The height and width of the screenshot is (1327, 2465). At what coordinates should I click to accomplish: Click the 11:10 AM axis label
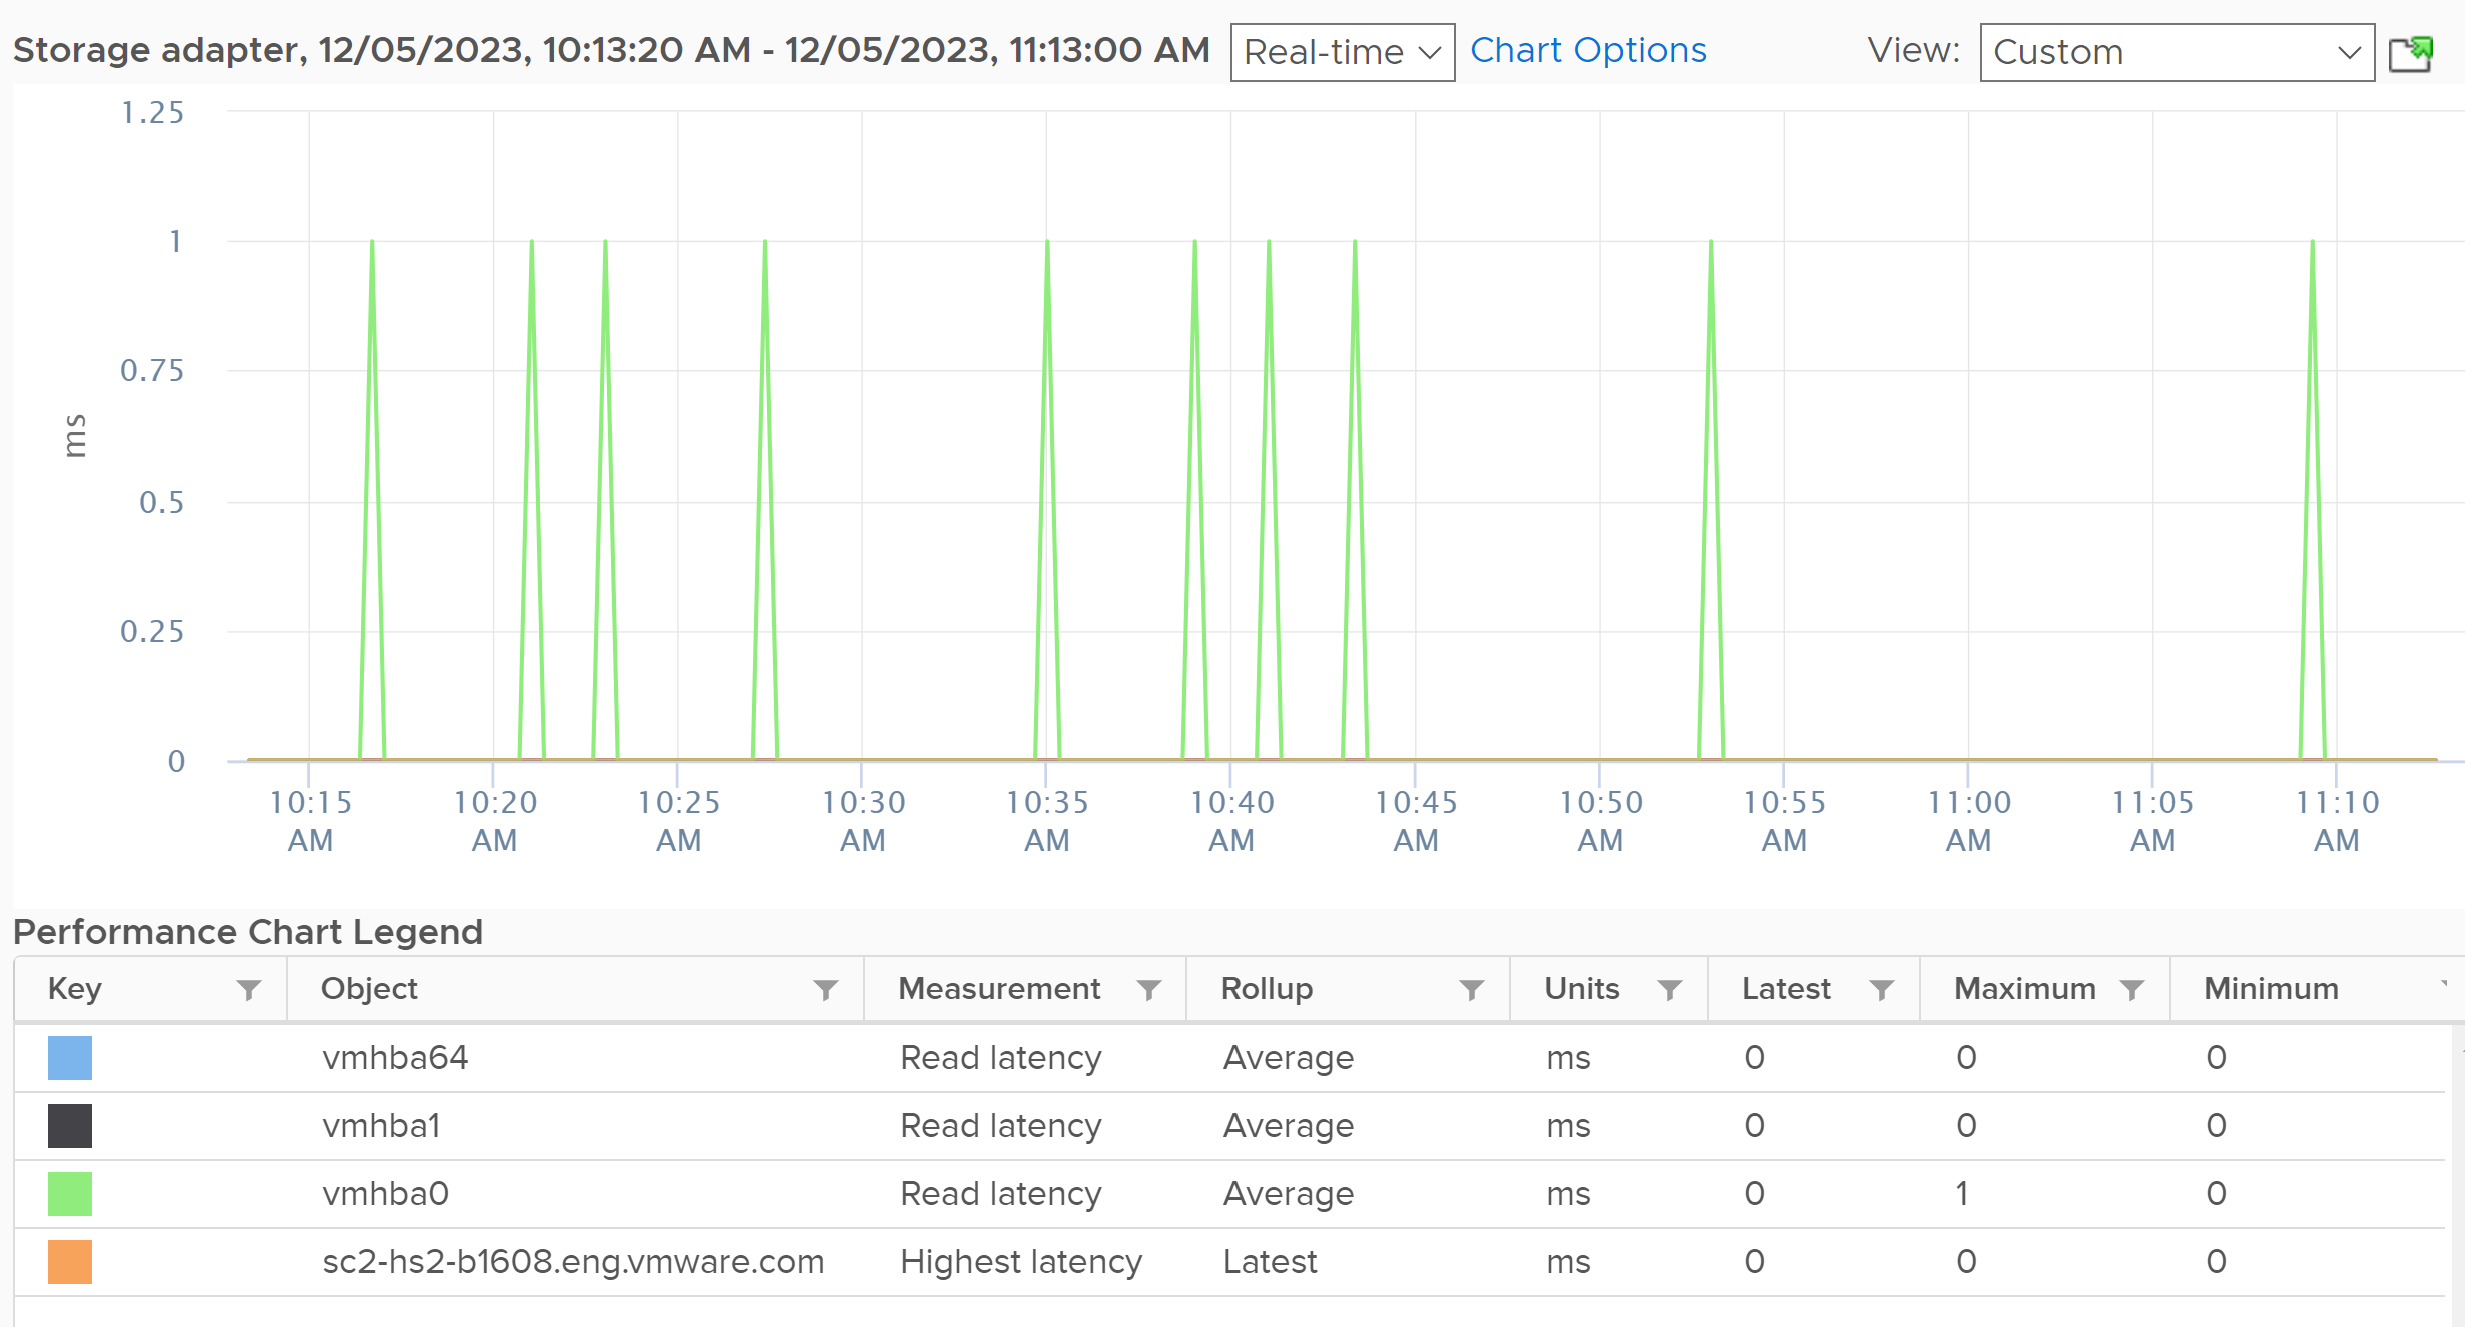pos(2337,821)
